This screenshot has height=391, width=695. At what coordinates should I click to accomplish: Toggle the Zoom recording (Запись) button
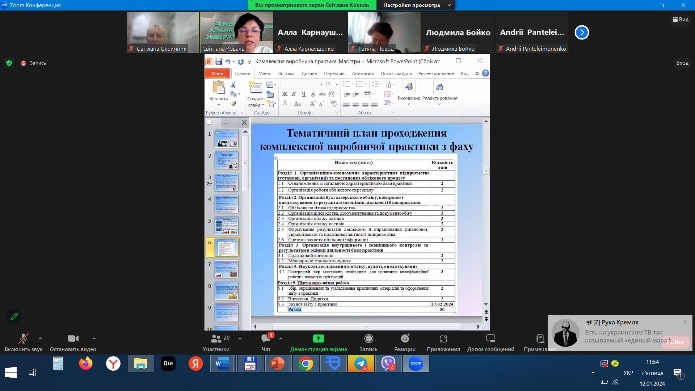coord(368,342)
